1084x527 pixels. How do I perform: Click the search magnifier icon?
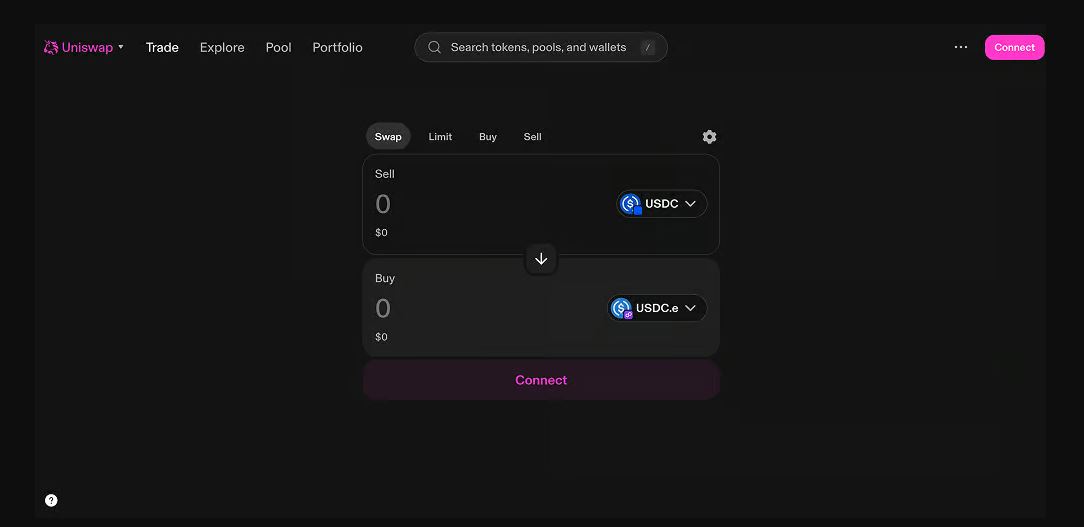pyautogui.click(x=434, y=47)
